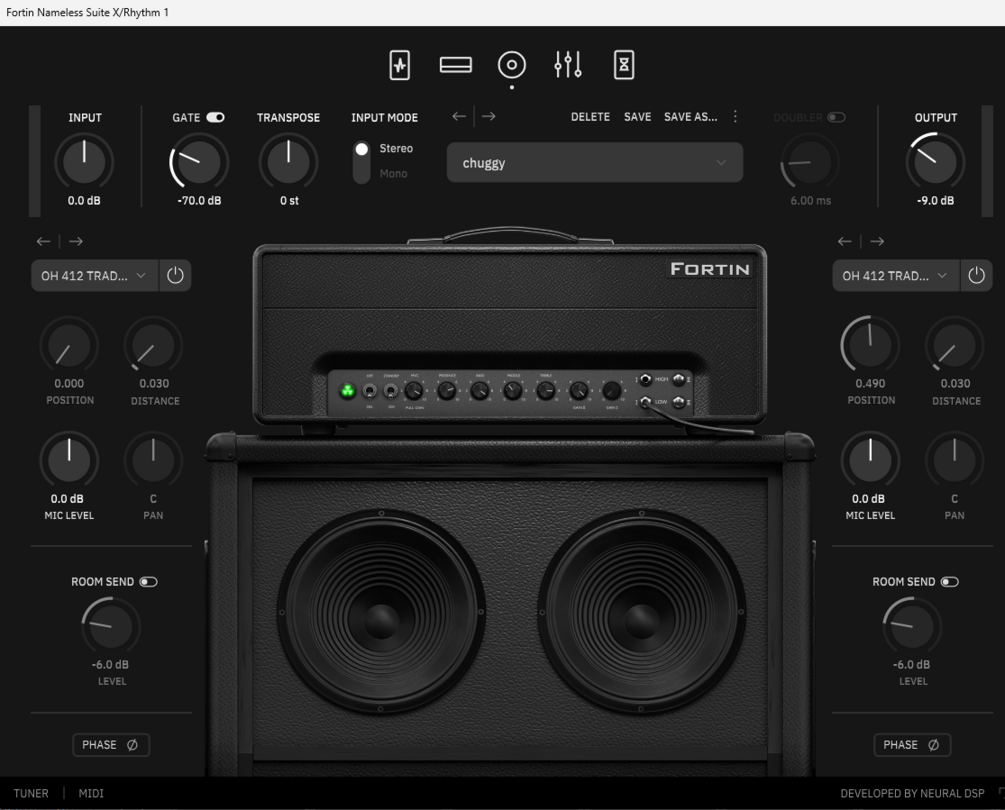Open the MIDI settings

[91, 793]
